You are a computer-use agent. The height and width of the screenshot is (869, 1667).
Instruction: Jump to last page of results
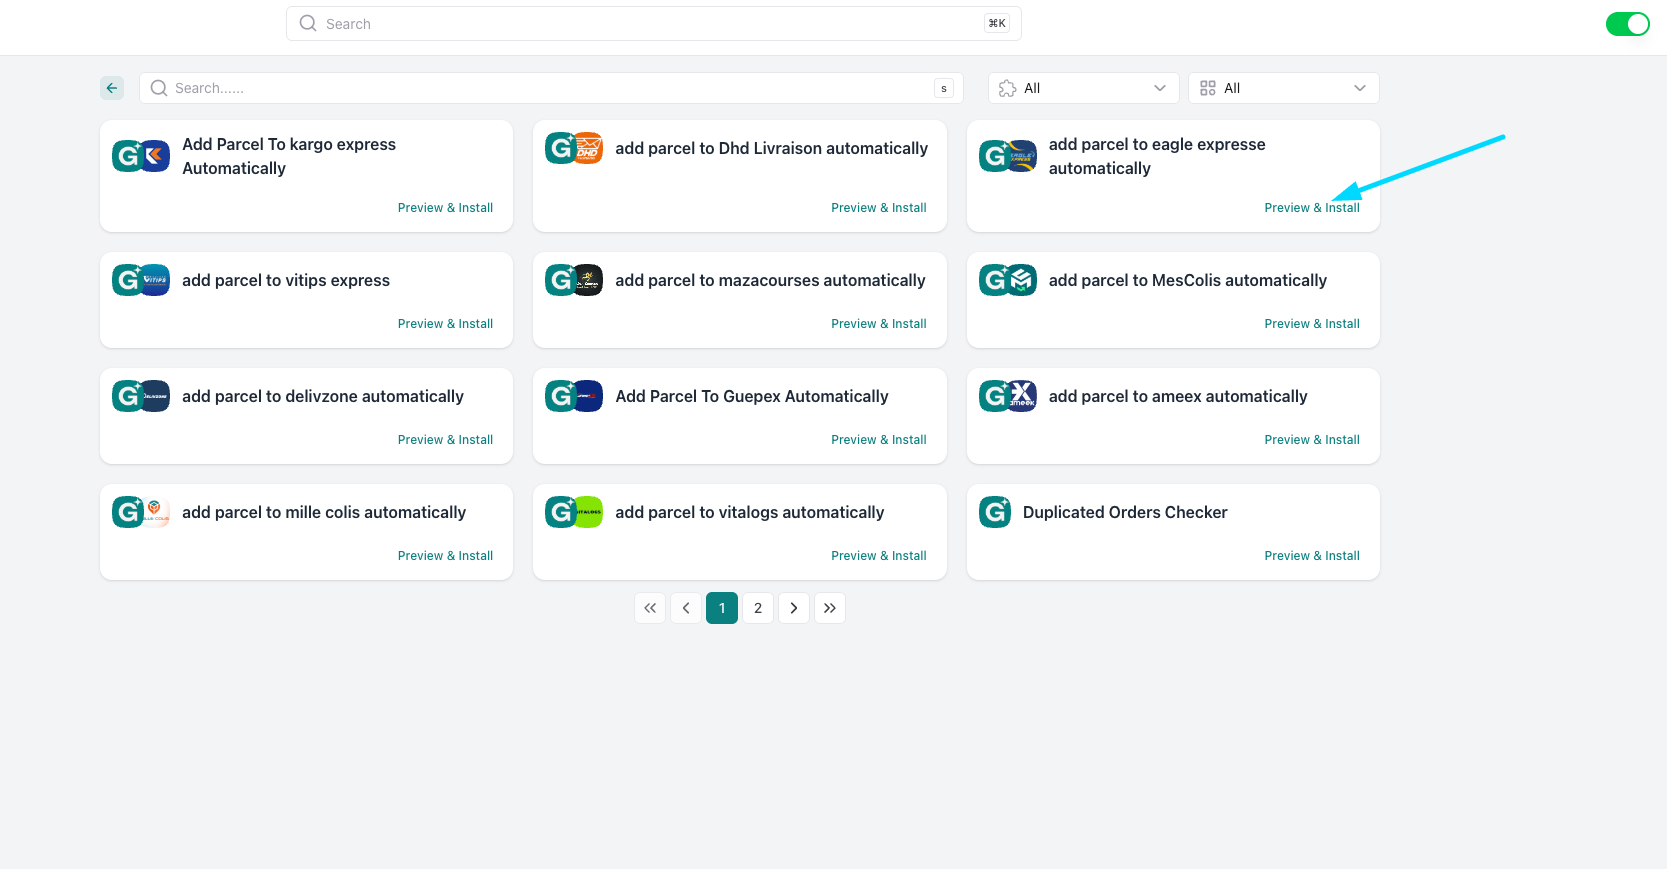(x=830, y=608)
